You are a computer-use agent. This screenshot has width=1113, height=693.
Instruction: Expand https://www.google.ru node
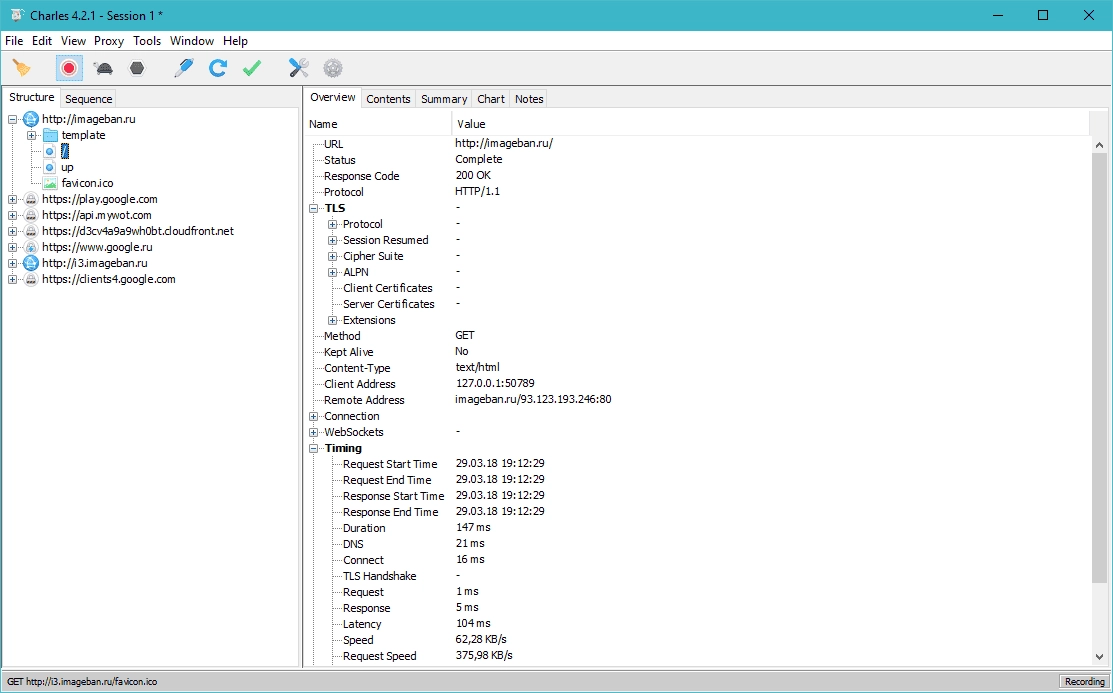click(x=12, y=248)
